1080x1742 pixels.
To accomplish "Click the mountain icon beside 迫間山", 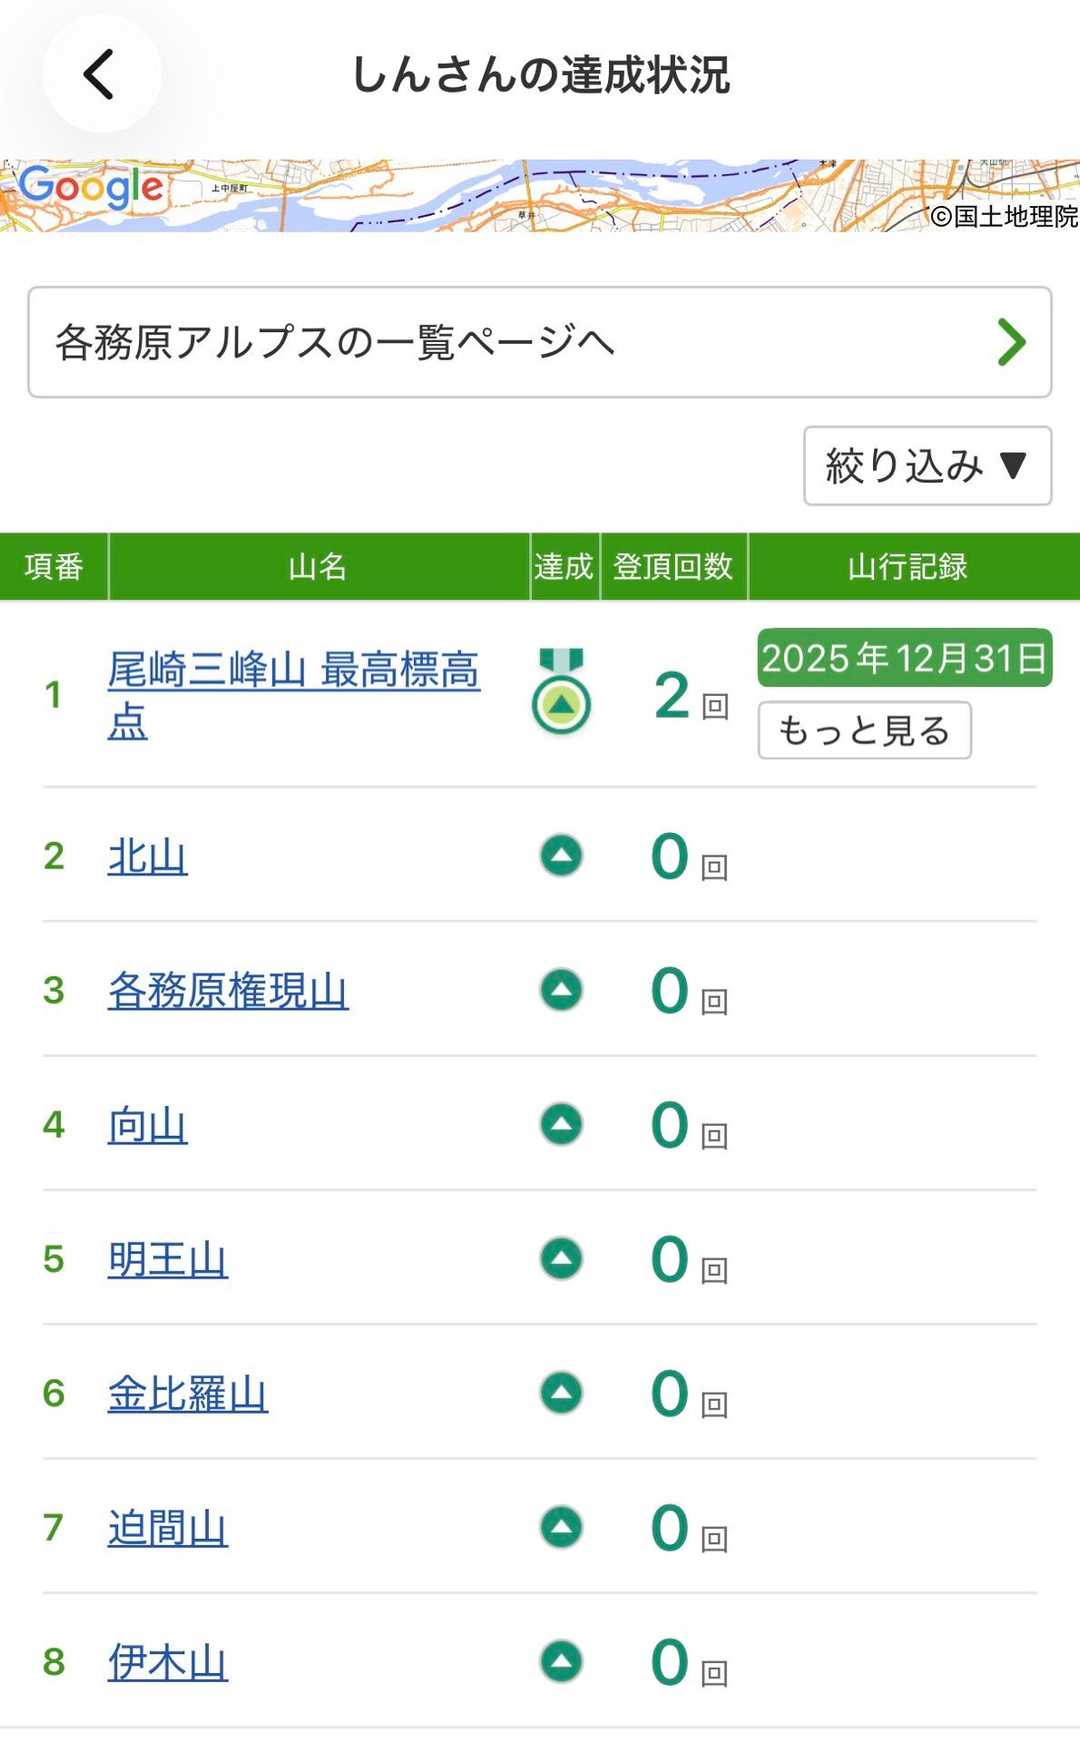I will tap(561, 1527).
